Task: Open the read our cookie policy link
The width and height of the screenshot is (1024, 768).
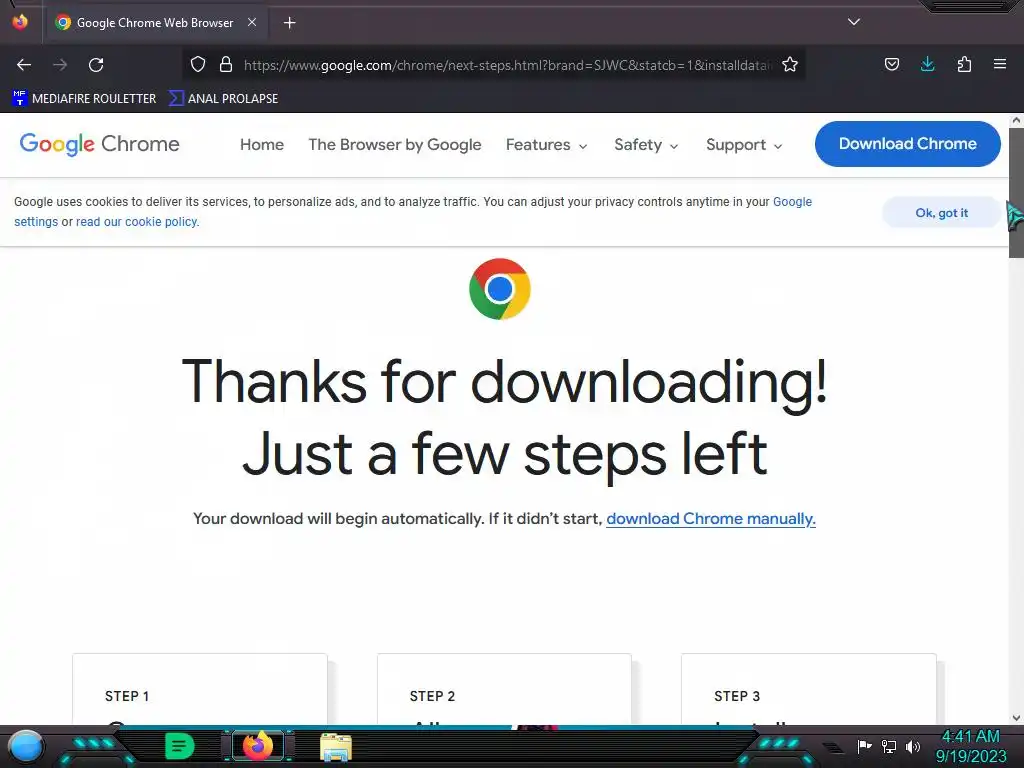Action: tap(137, 221)
